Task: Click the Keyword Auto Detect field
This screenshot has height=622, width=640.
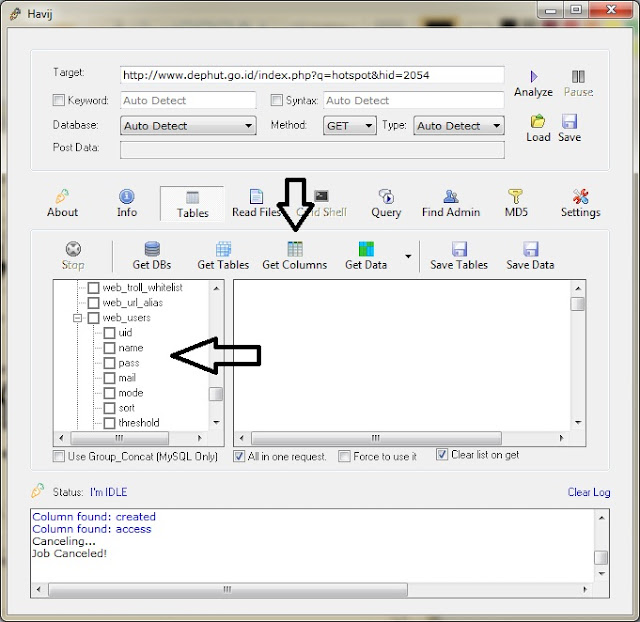Action: pos(188,100)
